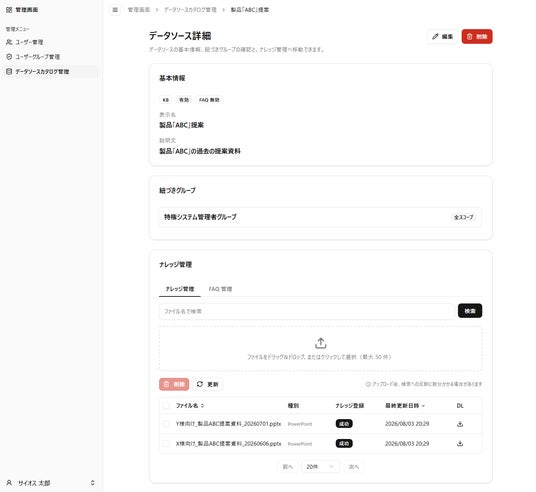Screen dimensions: 536x492
Task: Click the download icon for Y様向け pptx file
Action: click(460, 424)
